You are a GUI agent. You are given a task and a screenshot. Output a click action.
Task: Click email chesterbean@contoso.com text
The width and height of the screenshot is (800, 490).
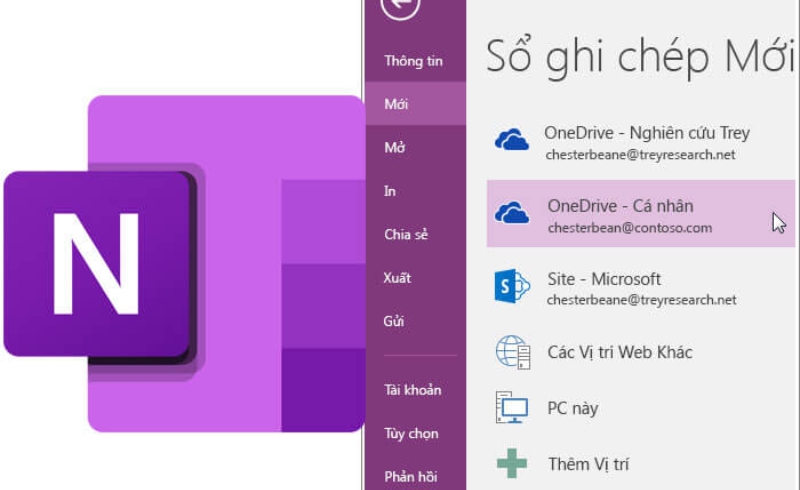(630, 228)
